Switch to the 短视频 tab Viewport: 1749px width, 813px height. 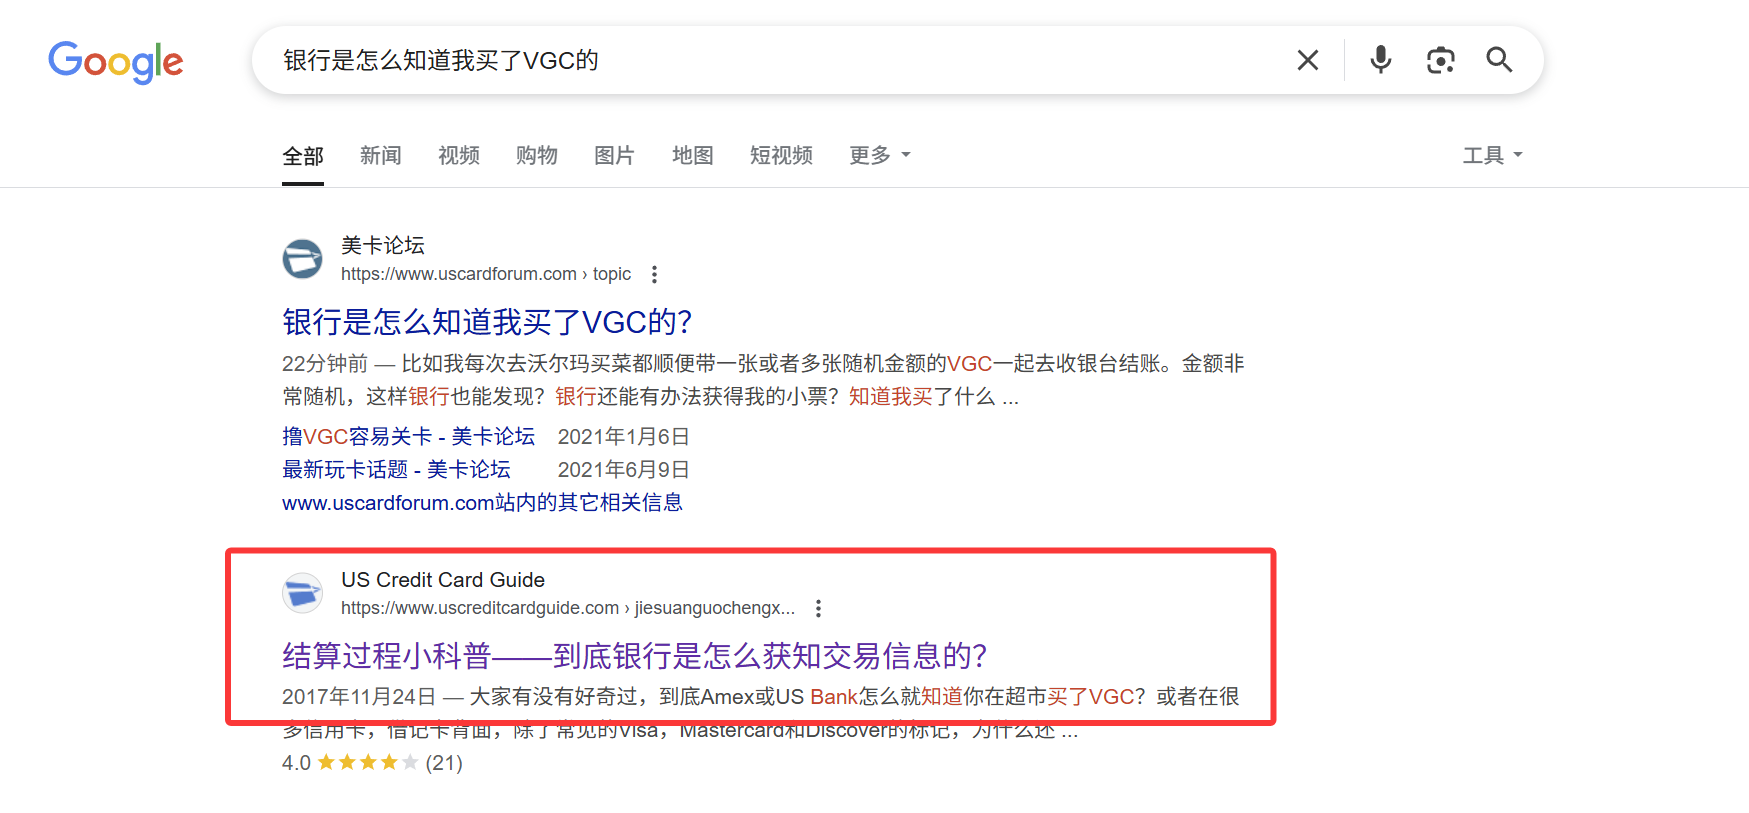781,155
